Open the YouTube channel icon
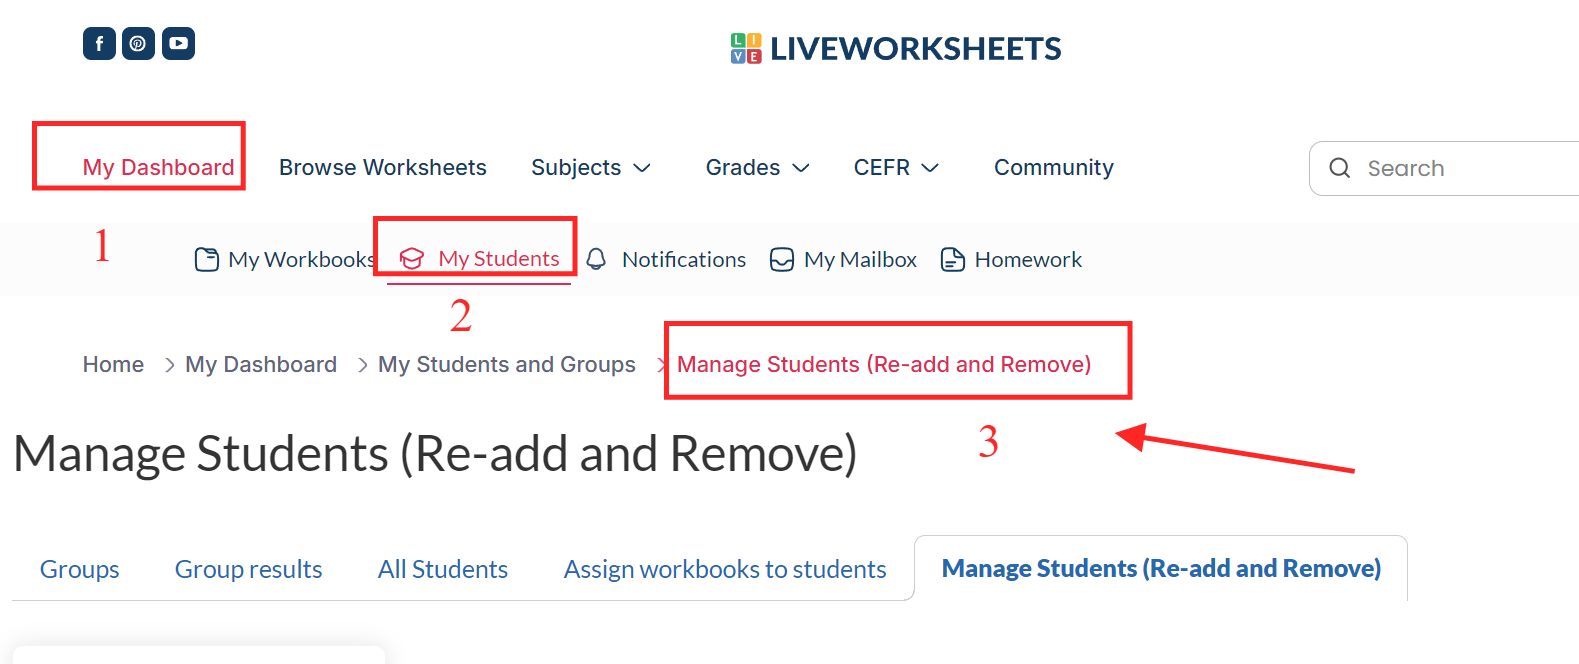This screenshot has height=664, width=1579. [178, 44]
